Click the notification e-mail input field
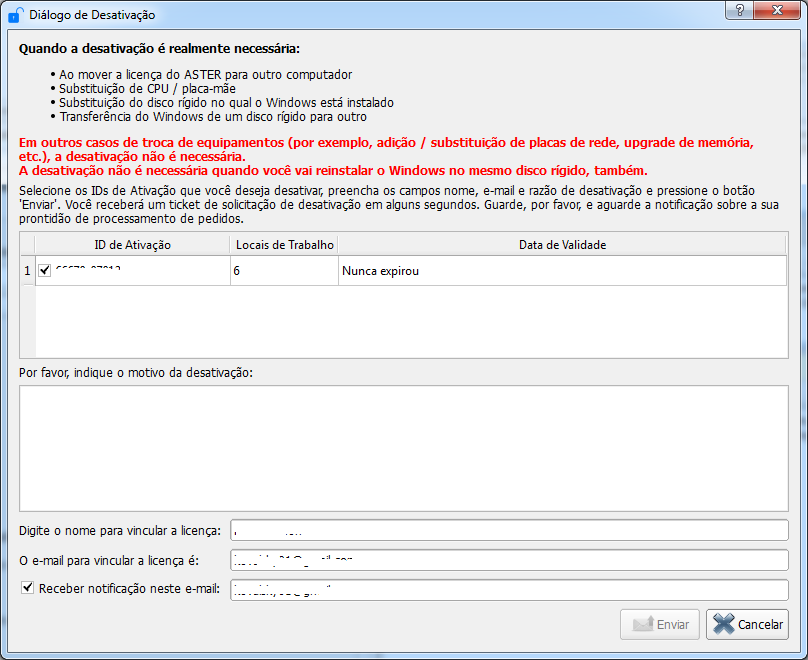Screen dimensions: 808x660 509,590
